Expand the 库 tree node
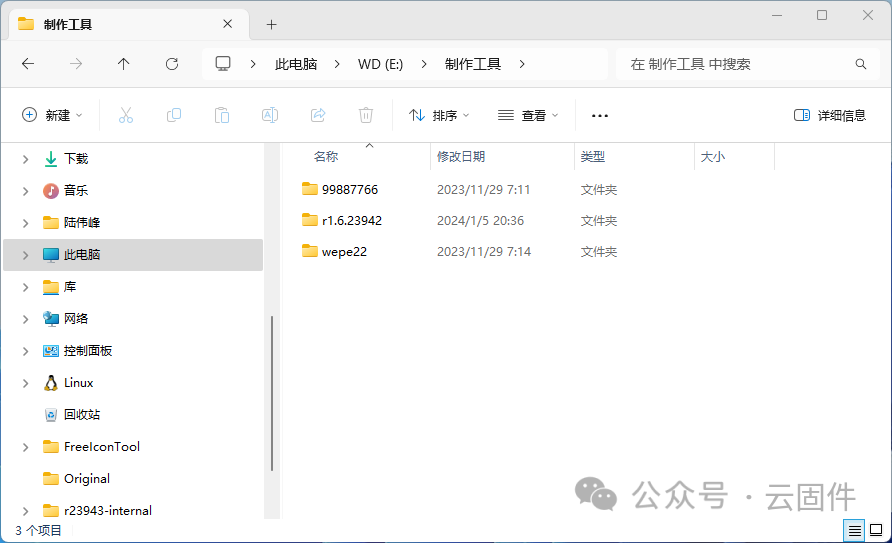The width and height of the screenshot is (892, 543). pyautogui.click(x=25, y=287)
